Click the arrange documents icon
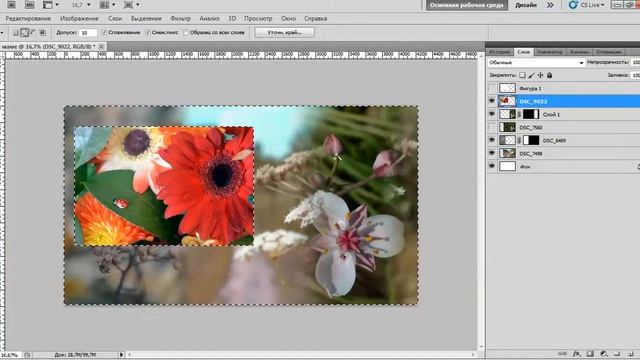Image resolution: width=640 pixels, height=360 pixels. click(104, 5)
